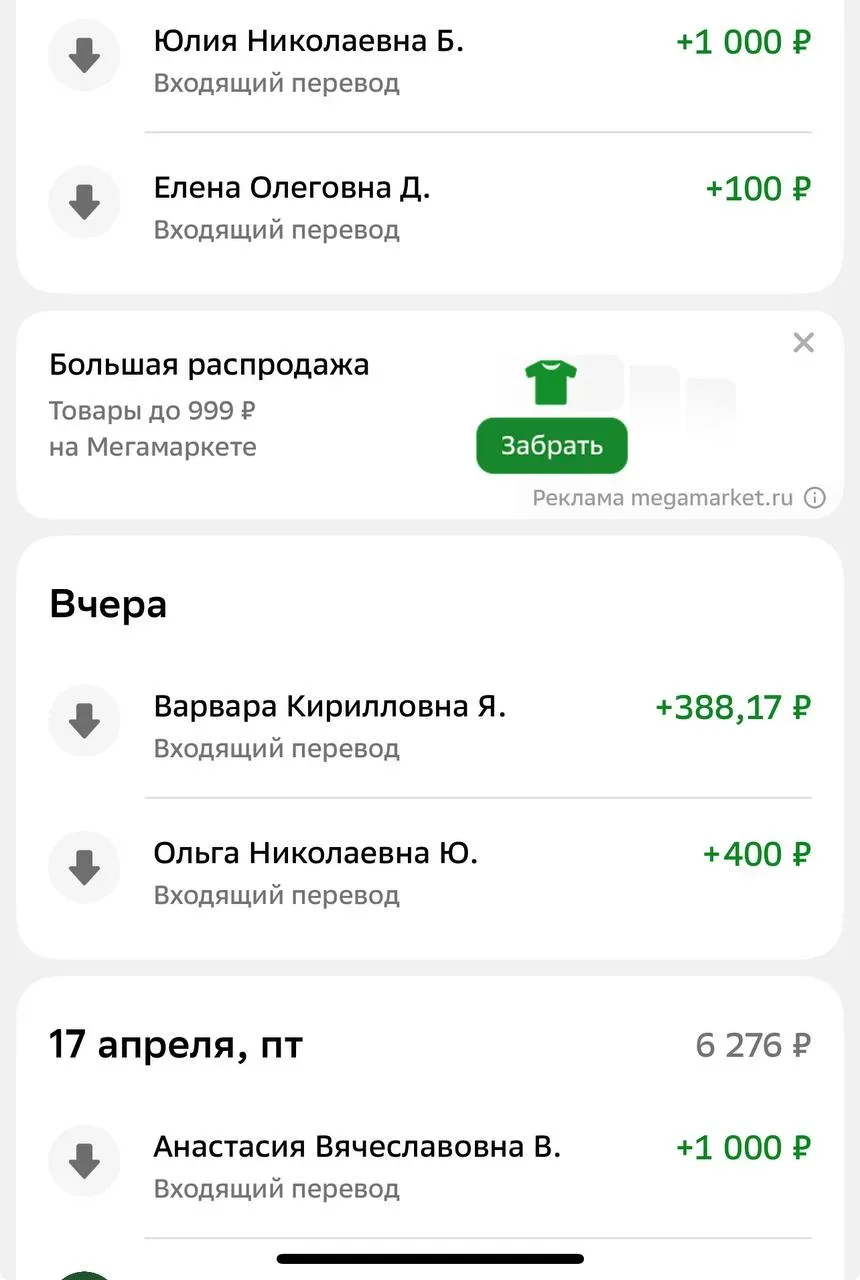Open the transfer from Юлия Николаевна Б.

(308, 42)
